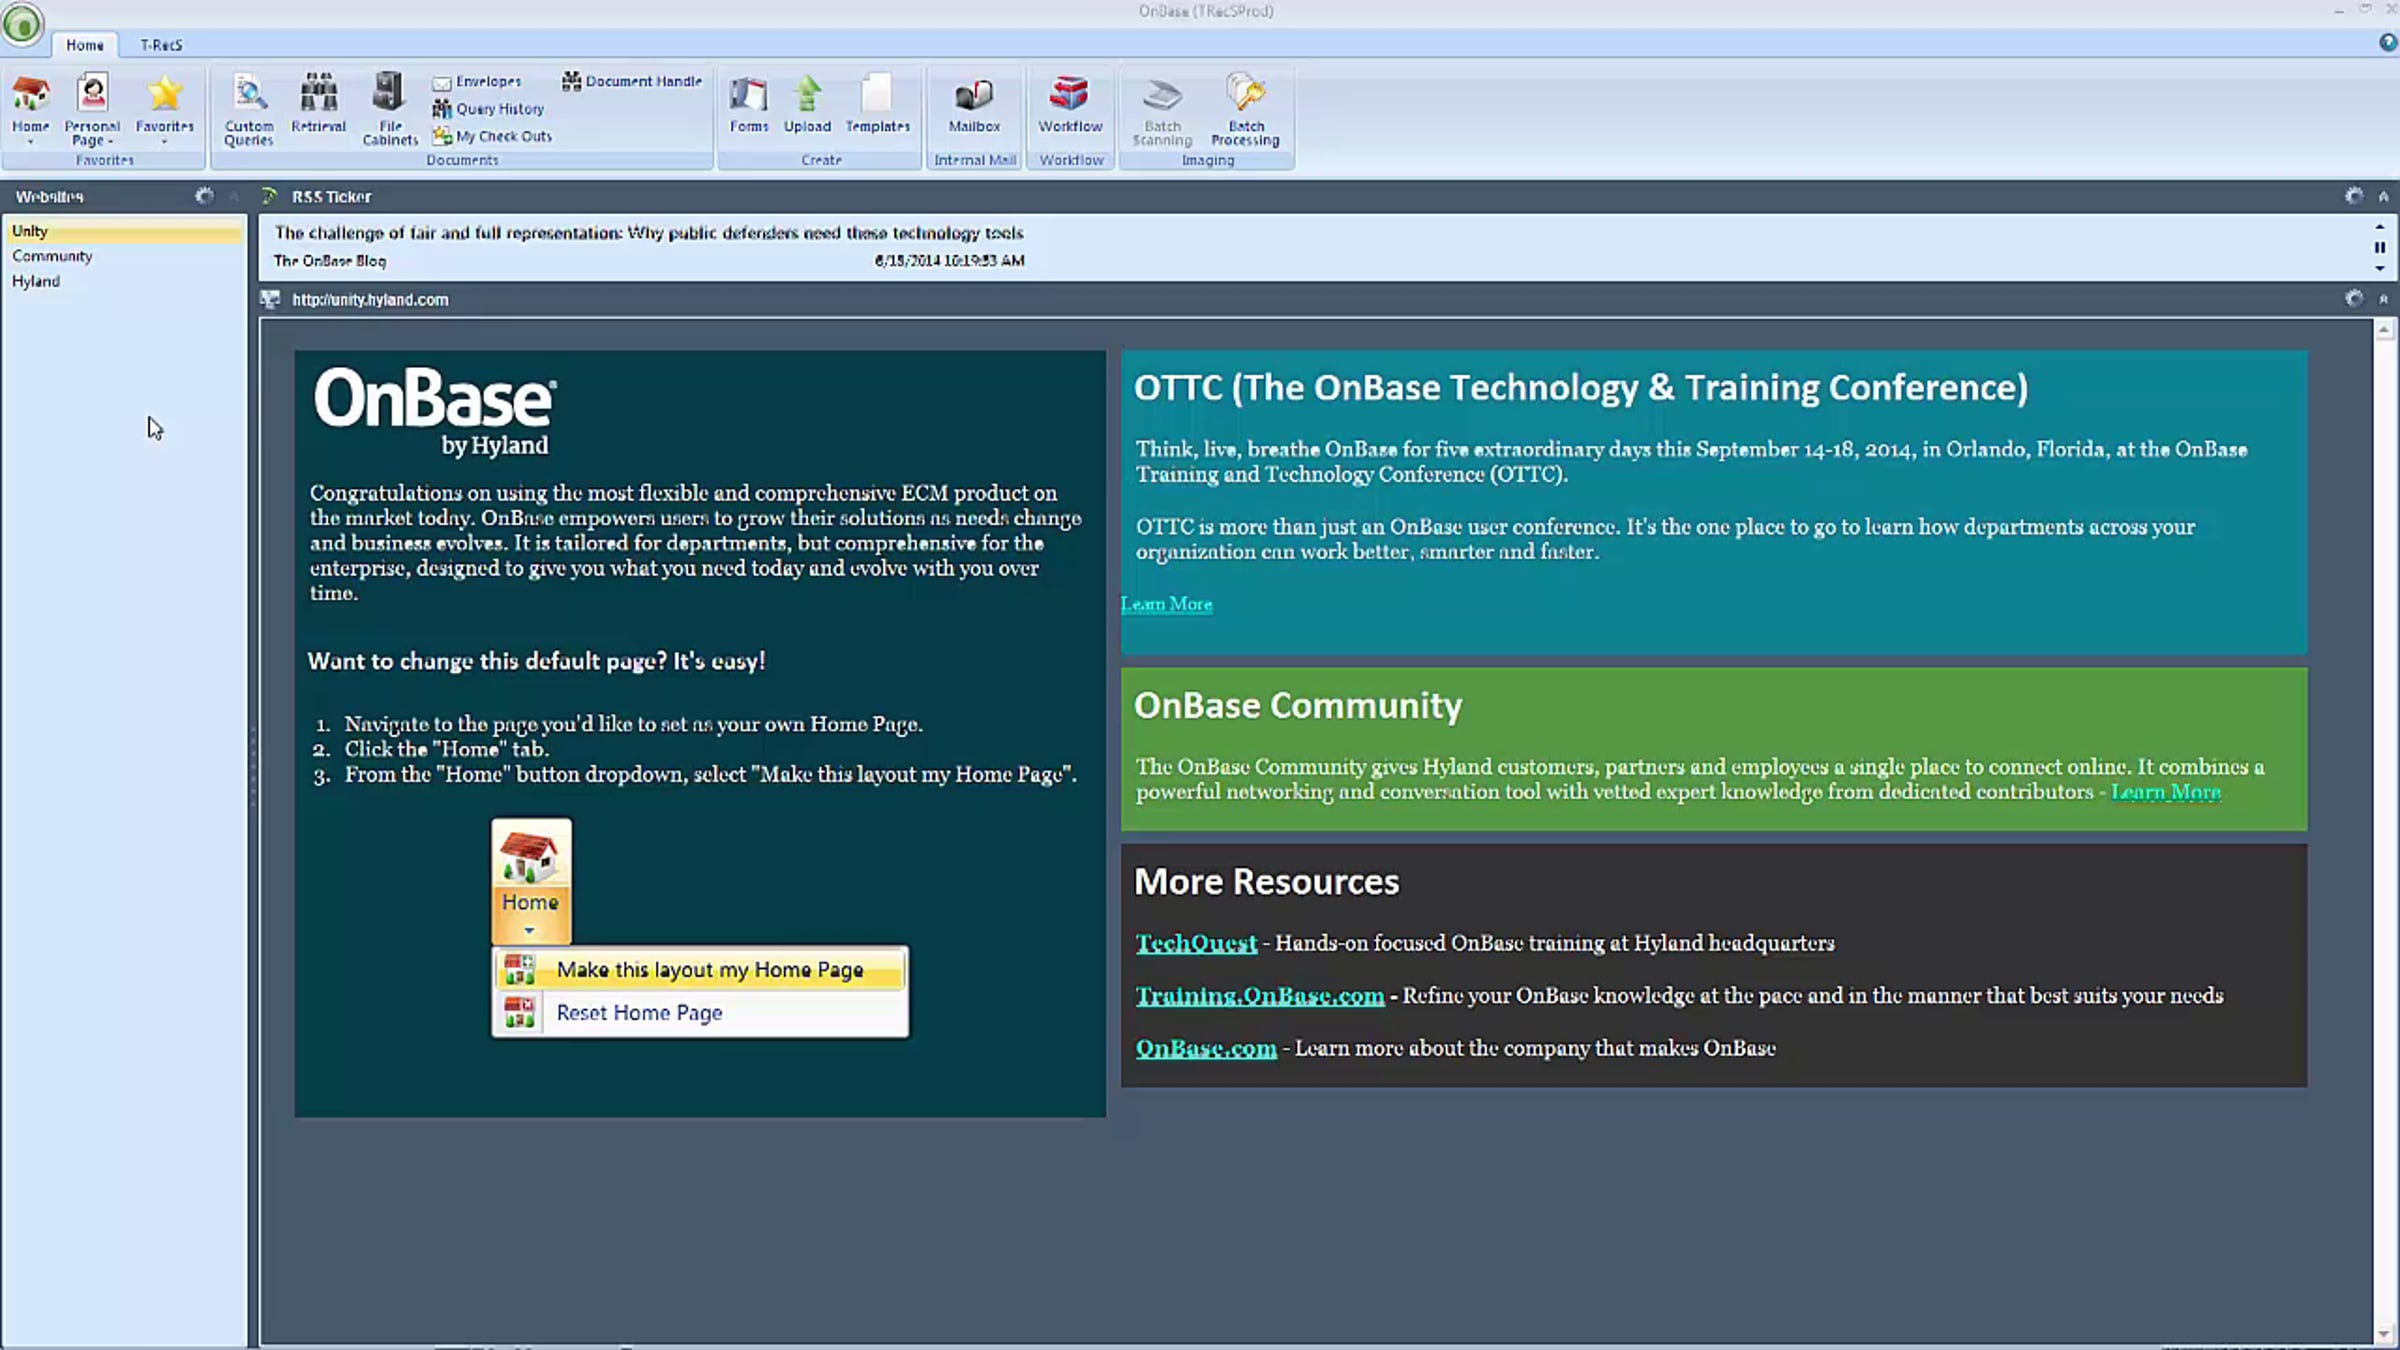Open the internal Mailbox
The width and height of the screenshot is (2400, 1350).
tap(974, 104)
